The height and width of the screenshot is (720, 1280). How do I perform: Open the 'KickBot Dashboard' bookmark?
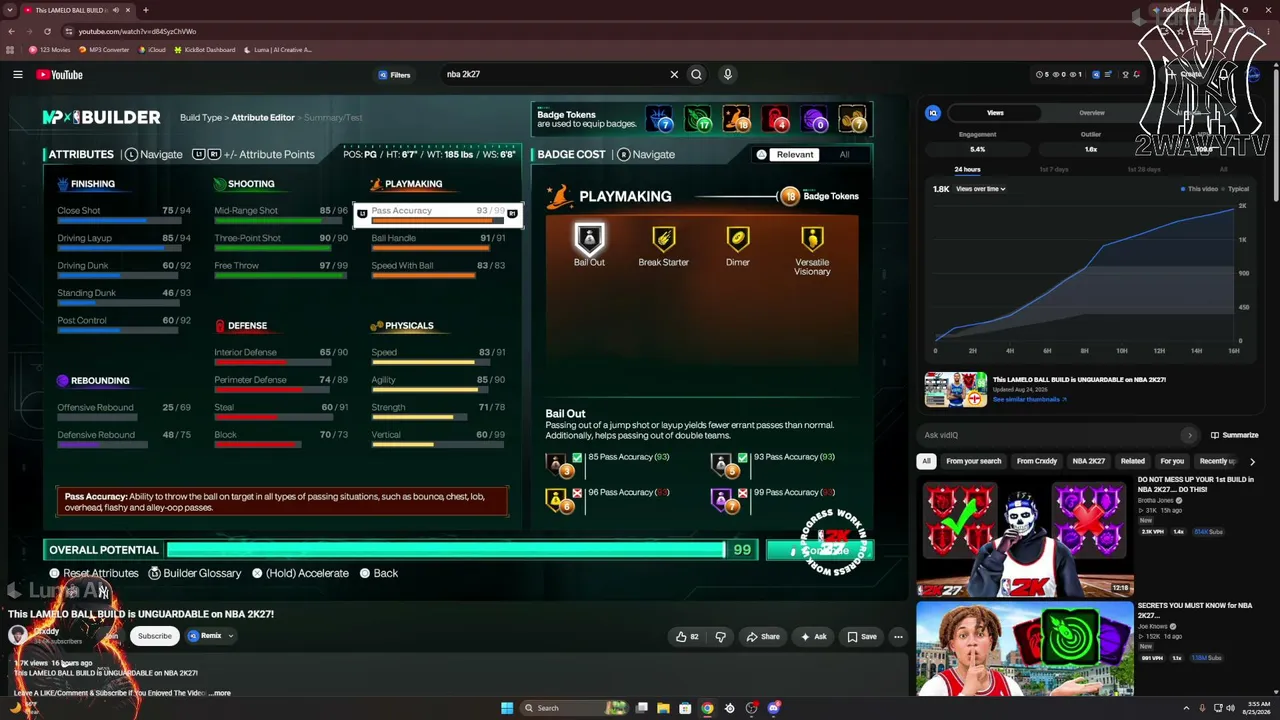point(205,49)
